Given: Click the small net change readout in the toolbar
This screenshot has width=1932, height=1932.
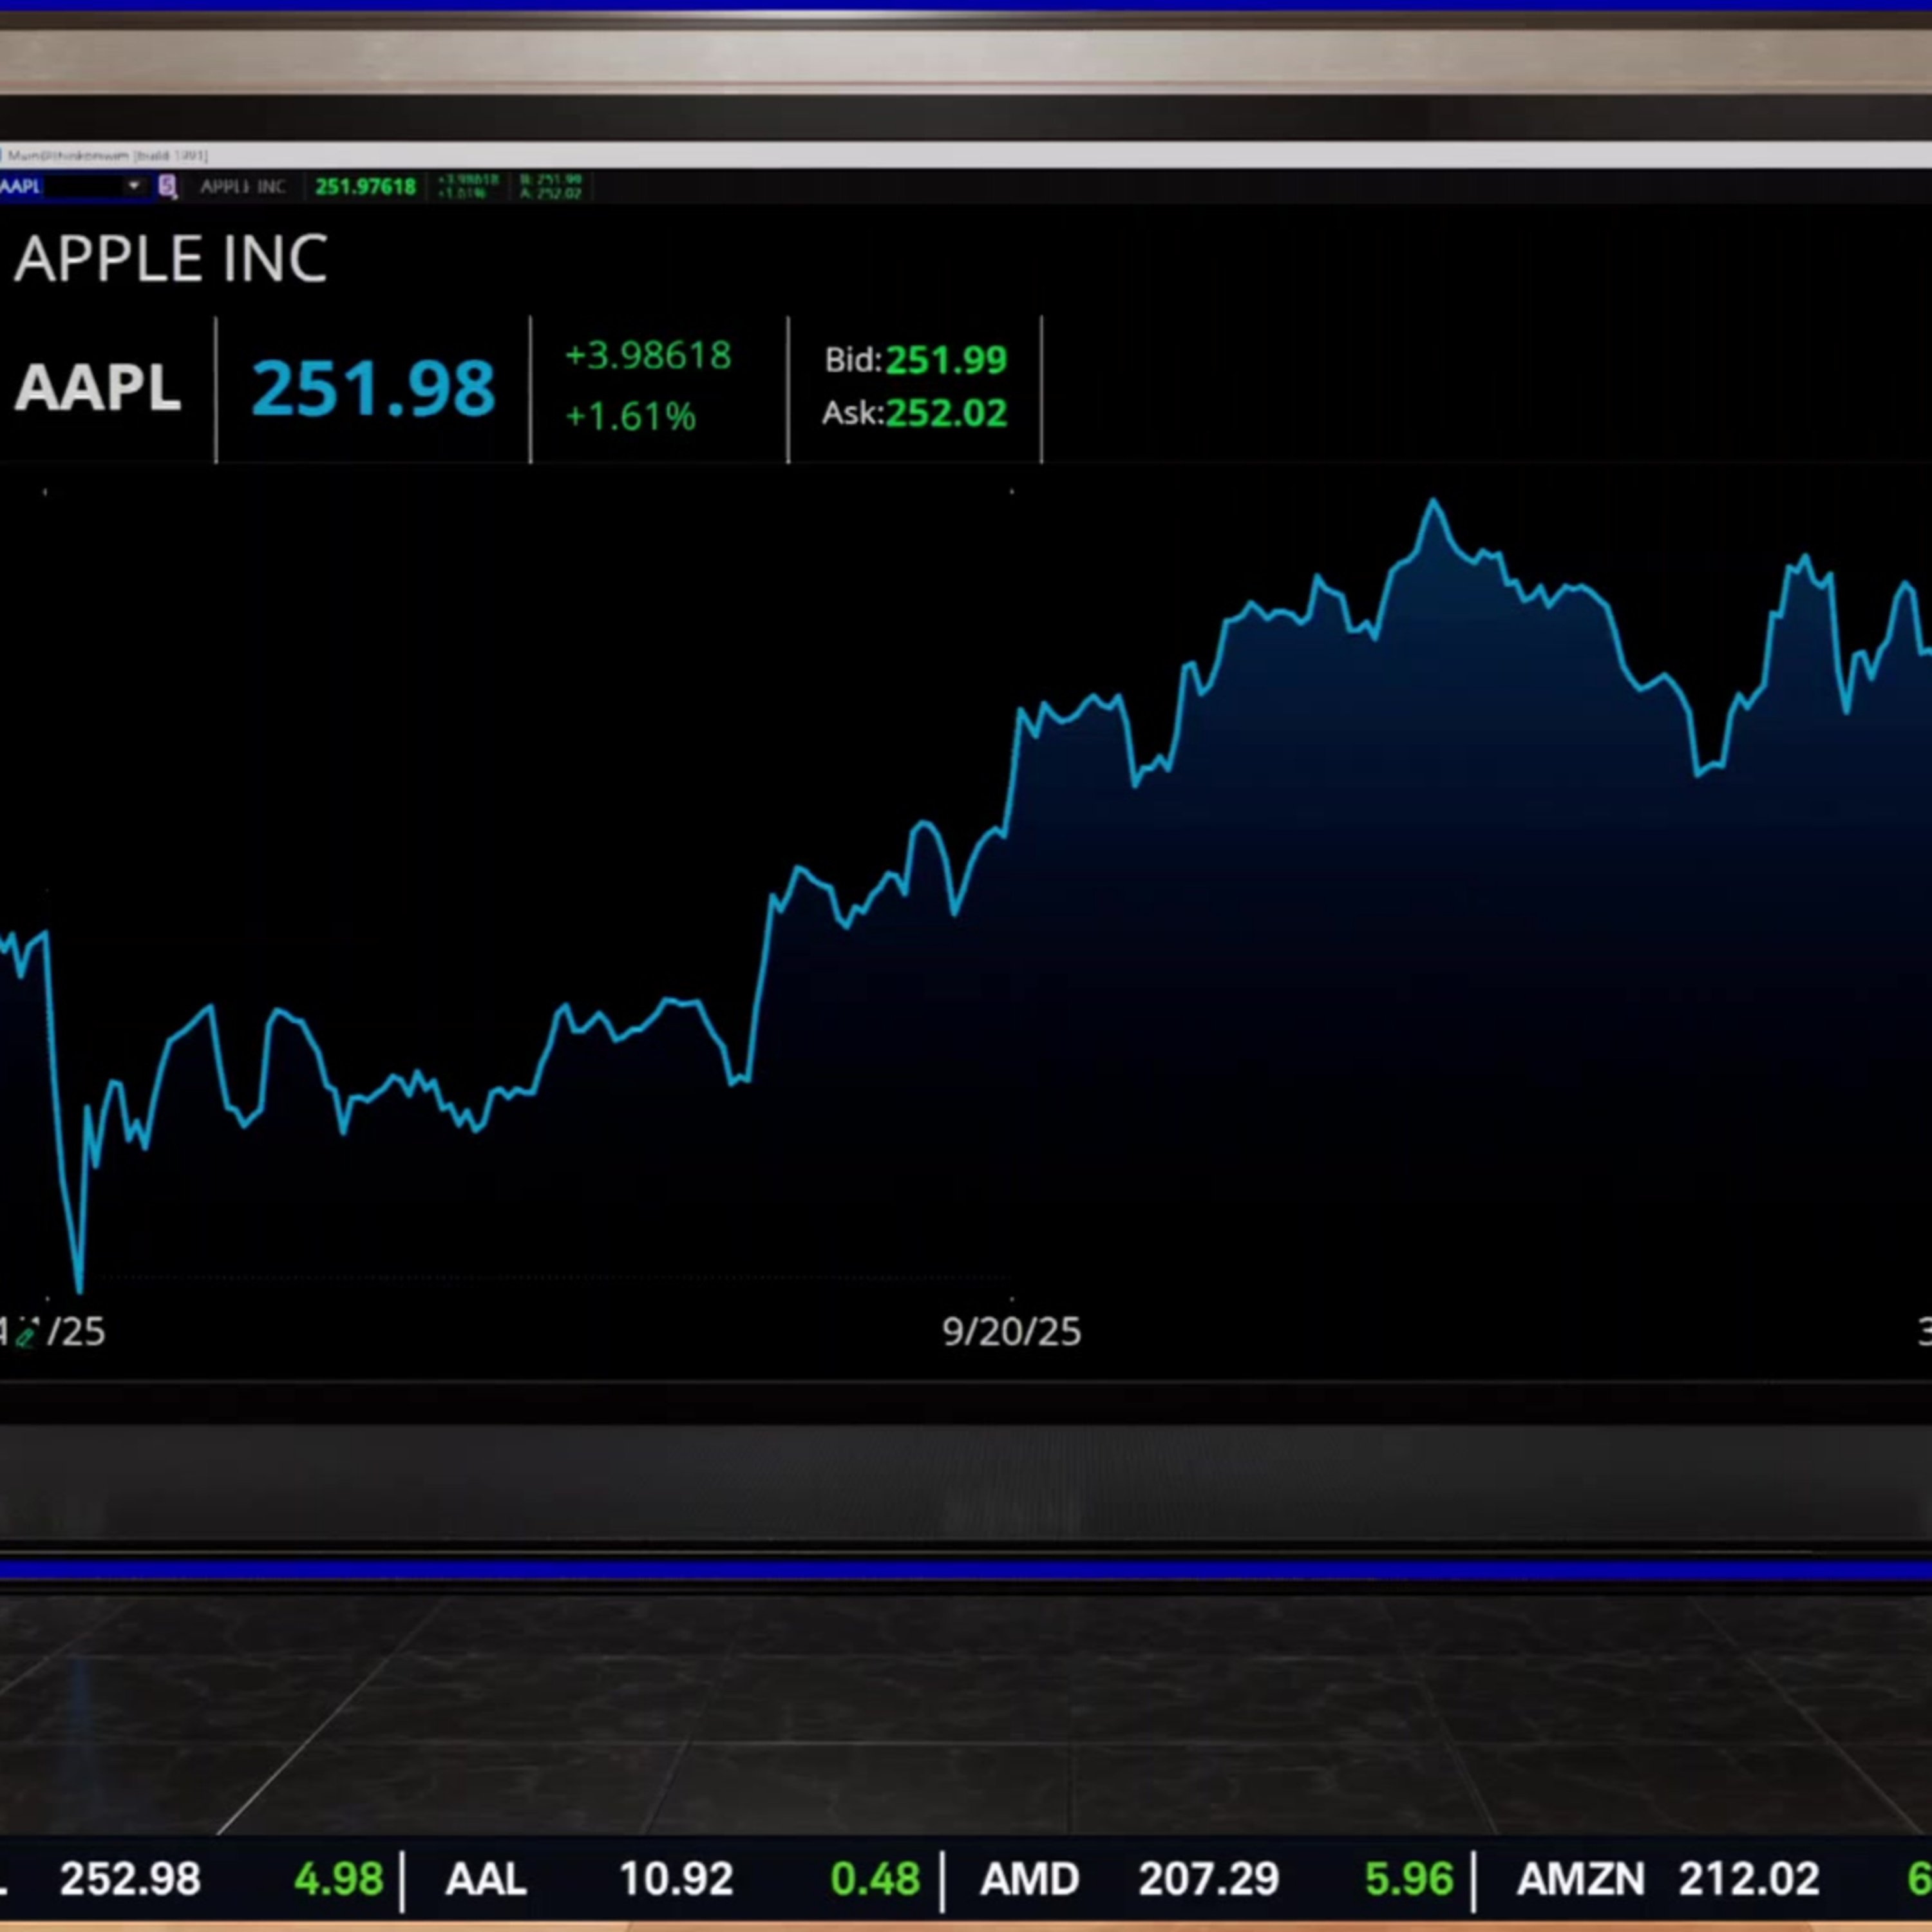Looking at the screenshot, I should pyautogui.click(x=467, y=186).
